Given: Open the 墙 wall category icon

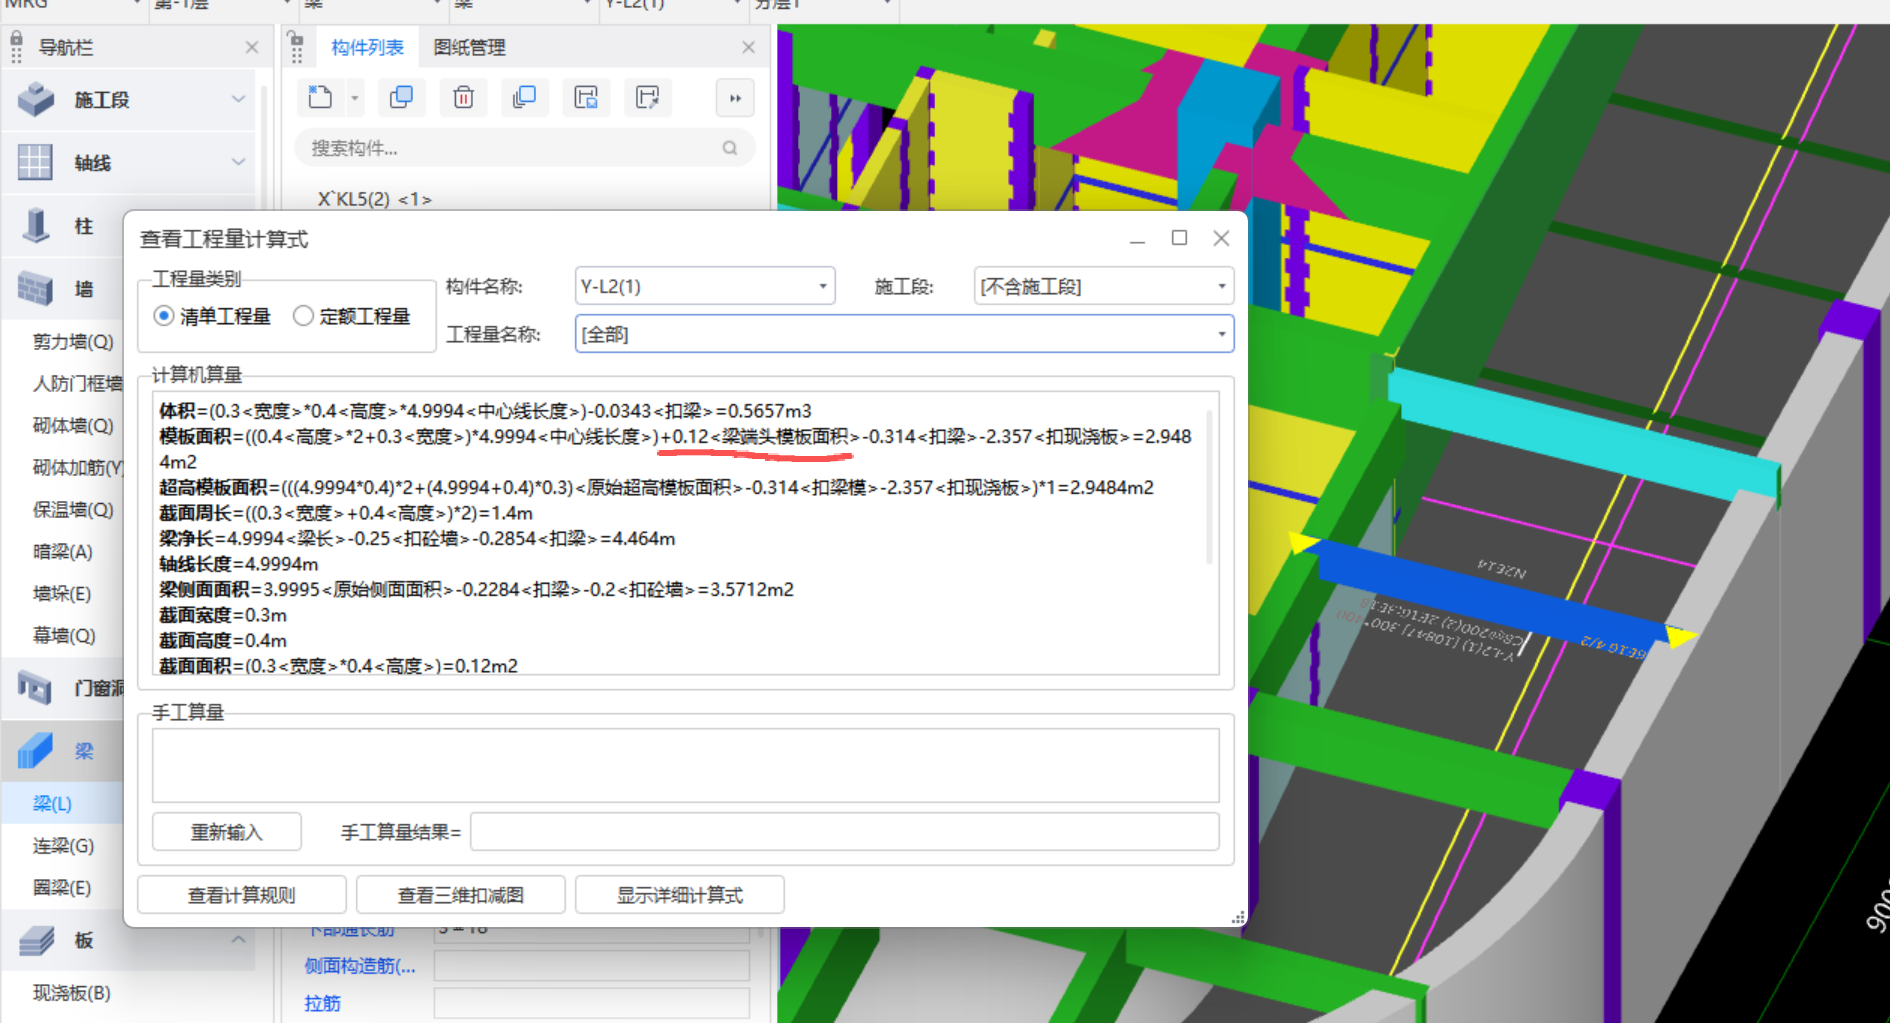Looking at the screenshot, I should (x=35, y=288).
